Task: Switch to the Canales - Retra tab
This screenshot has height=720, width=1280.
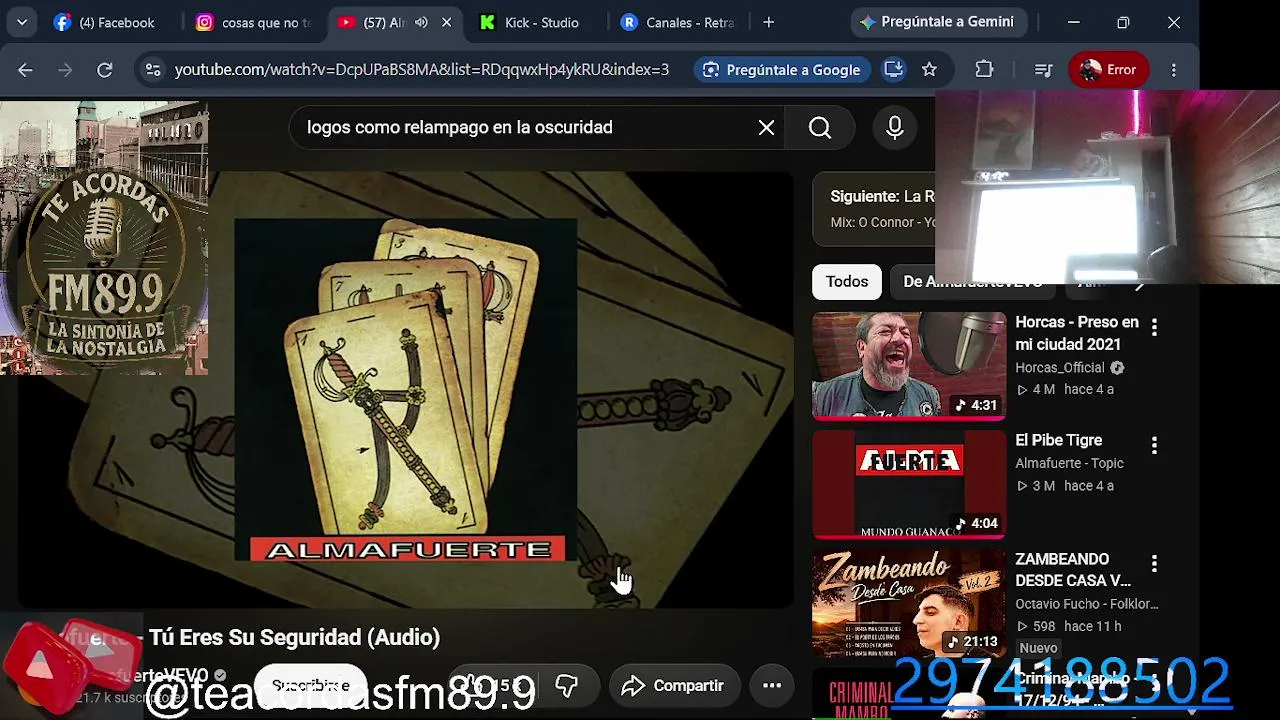Action: pyautogui.click(x=679, y=22)
